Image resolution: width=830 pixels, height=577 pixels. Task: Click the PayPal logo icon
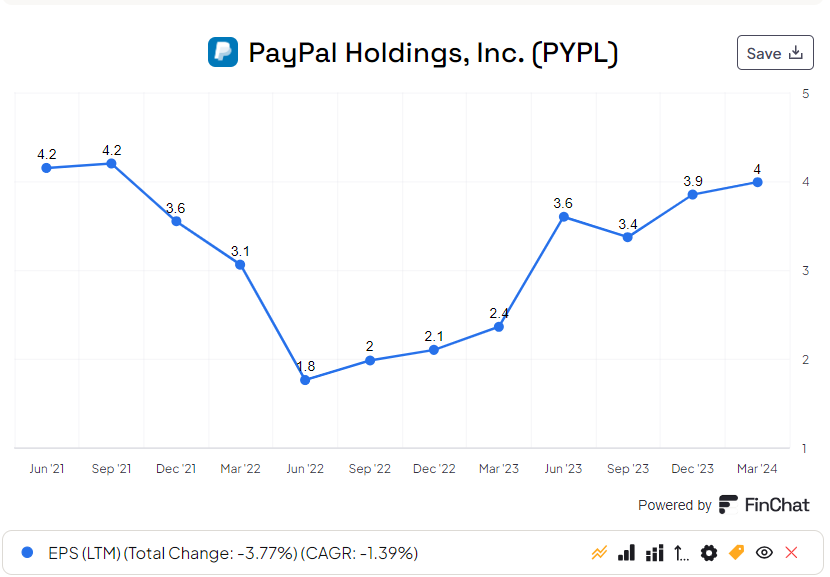click(222, 52)
